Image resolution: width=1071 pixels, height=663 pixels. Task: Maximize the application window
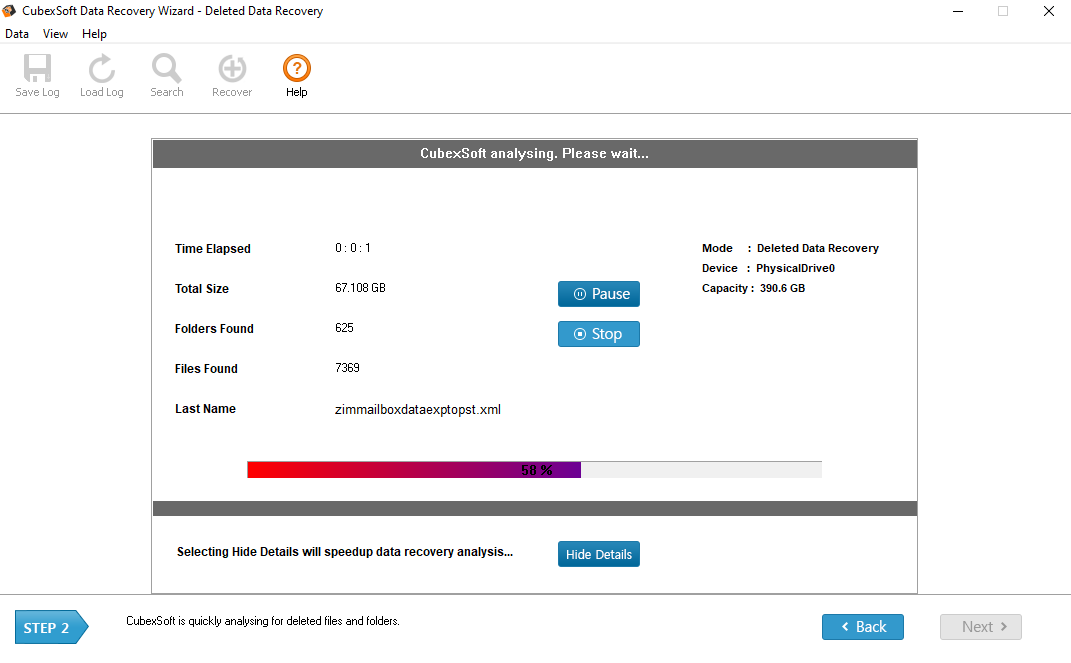coord(1002,12)
